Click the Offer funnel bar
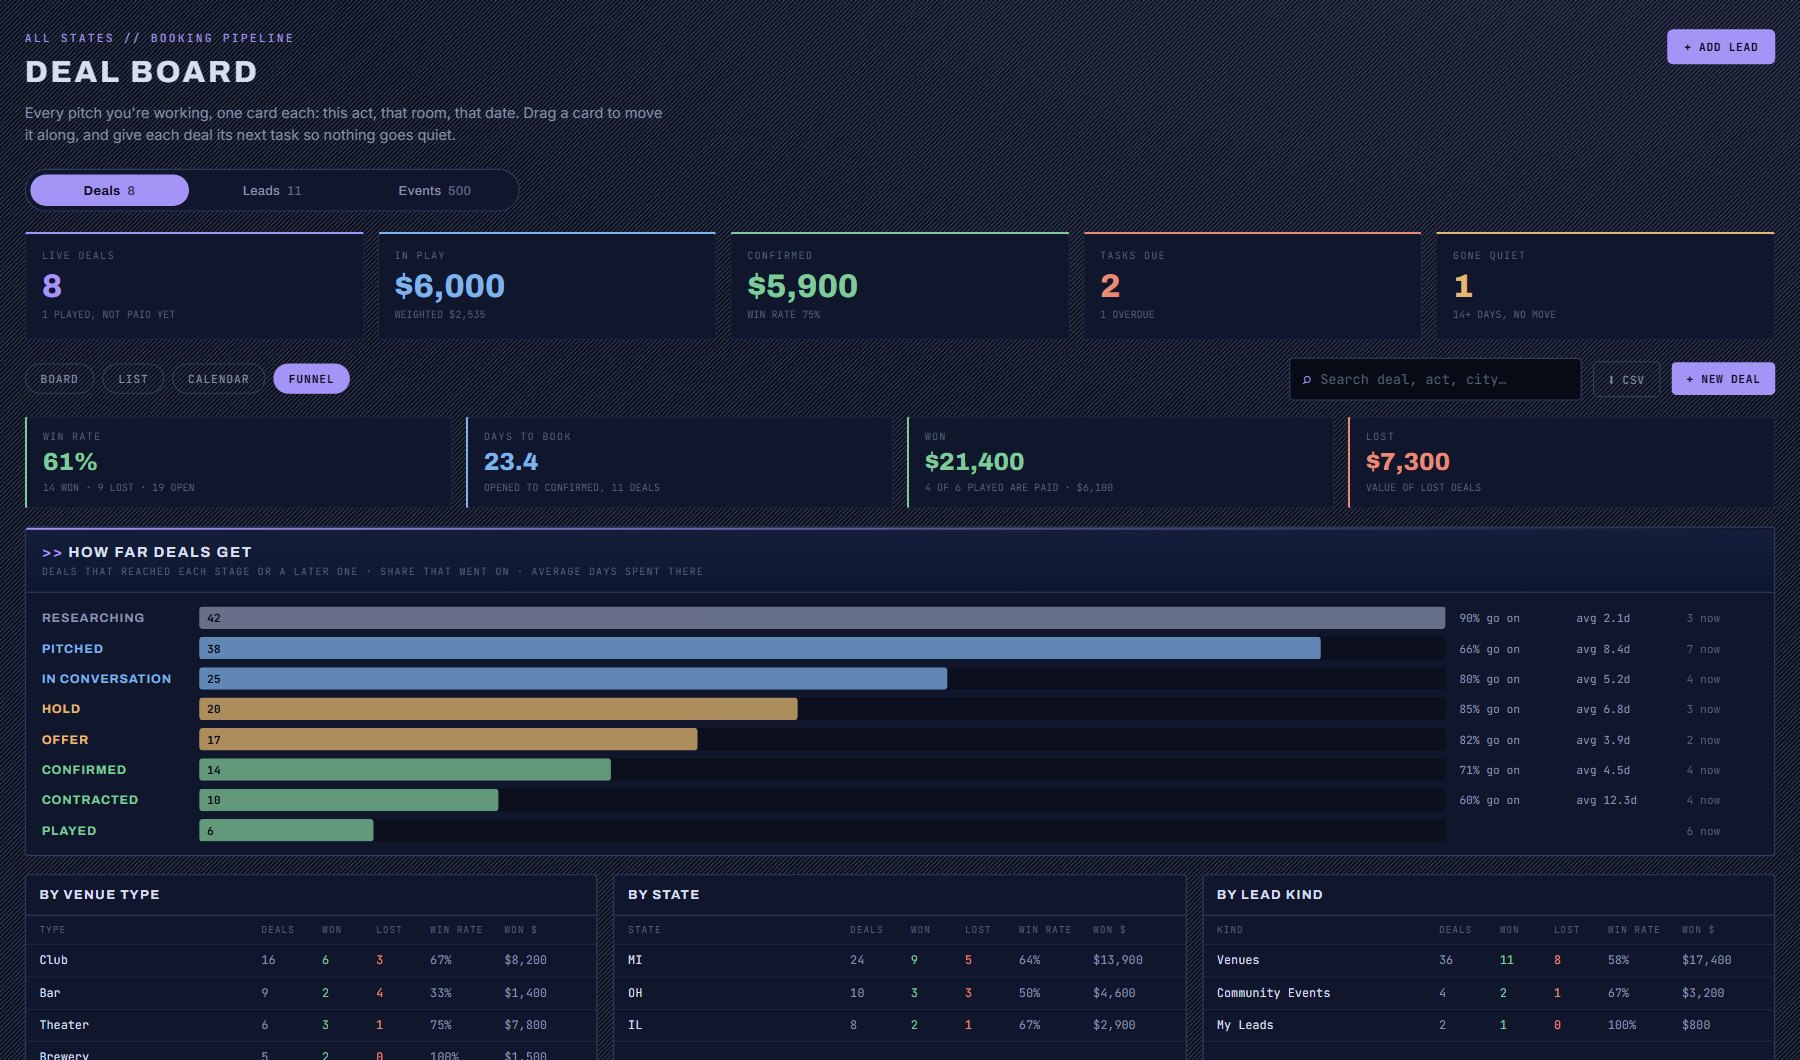 tap(448, 739)
